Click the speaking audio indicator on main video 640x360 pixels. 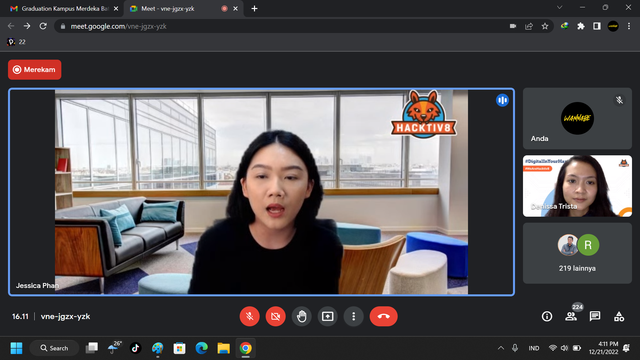point(502,100)
